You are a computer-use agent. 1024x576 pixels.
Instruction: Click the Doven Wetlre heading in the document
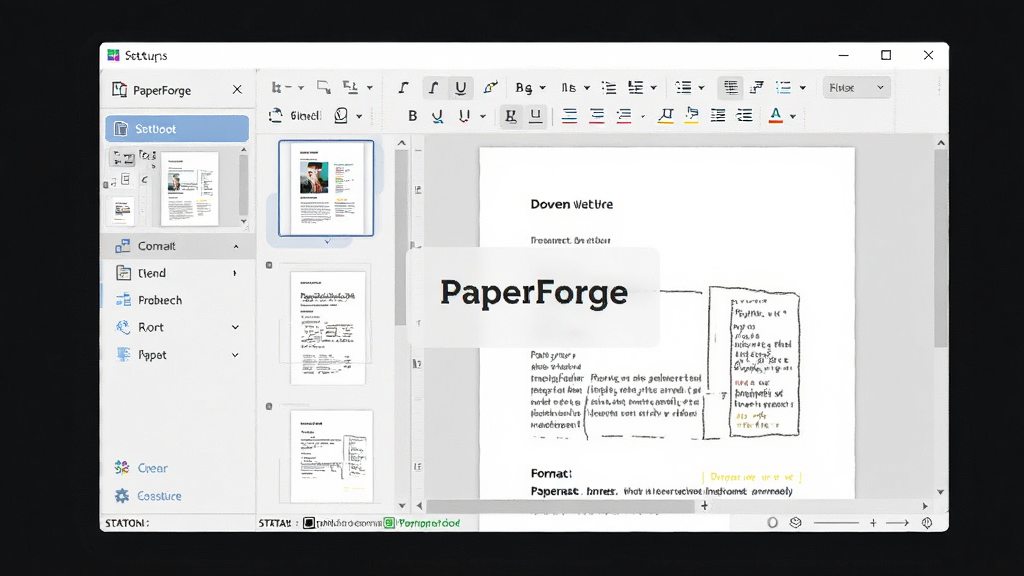pyautogui.click(x=571, y=204)
